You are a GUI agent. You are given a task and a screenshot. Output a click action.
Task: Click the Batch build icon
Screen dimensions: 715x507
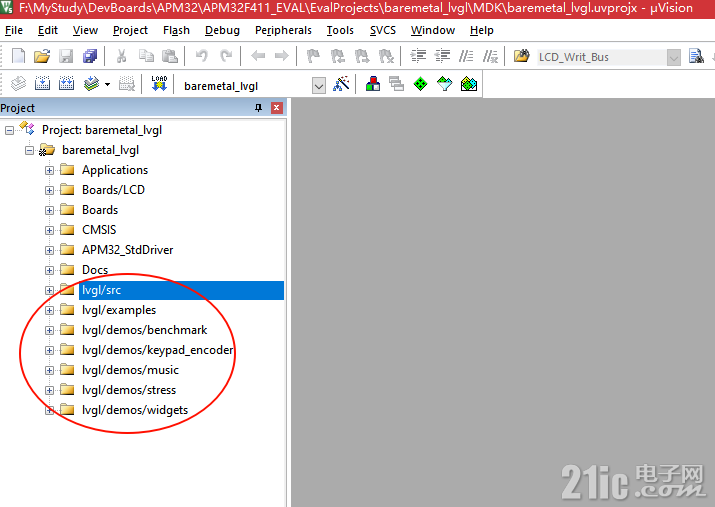coord(91,84)
